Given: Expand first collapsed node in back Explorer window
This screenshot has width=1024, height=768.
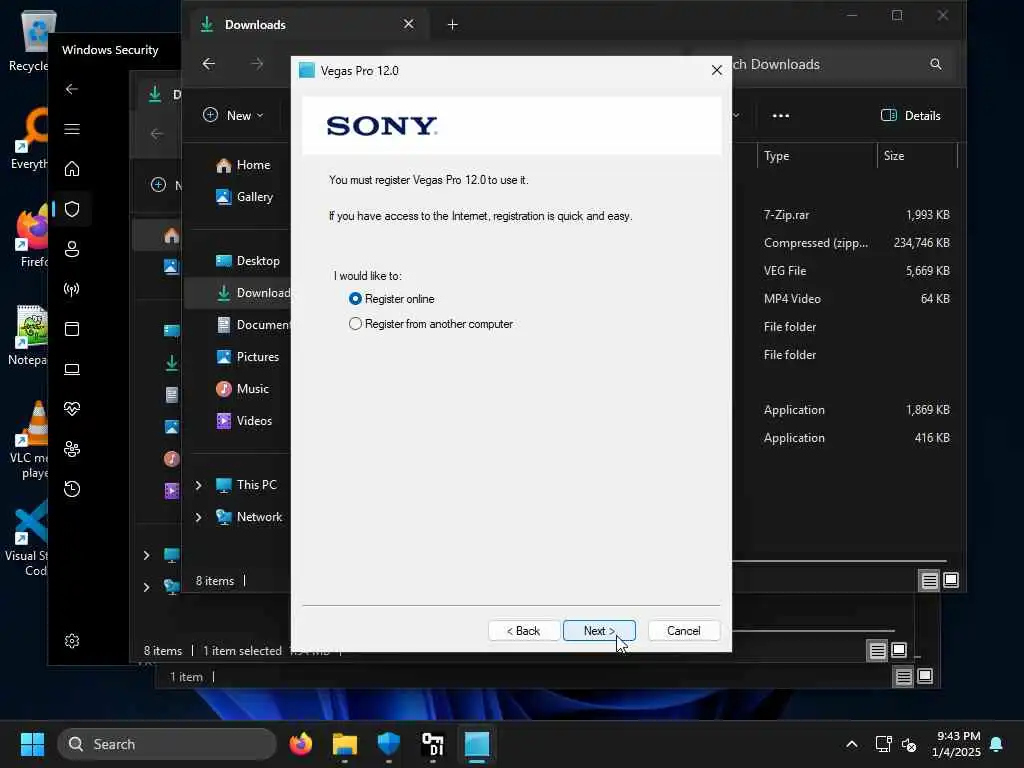Looking at the screenshot, I should [x=146, y=555].
